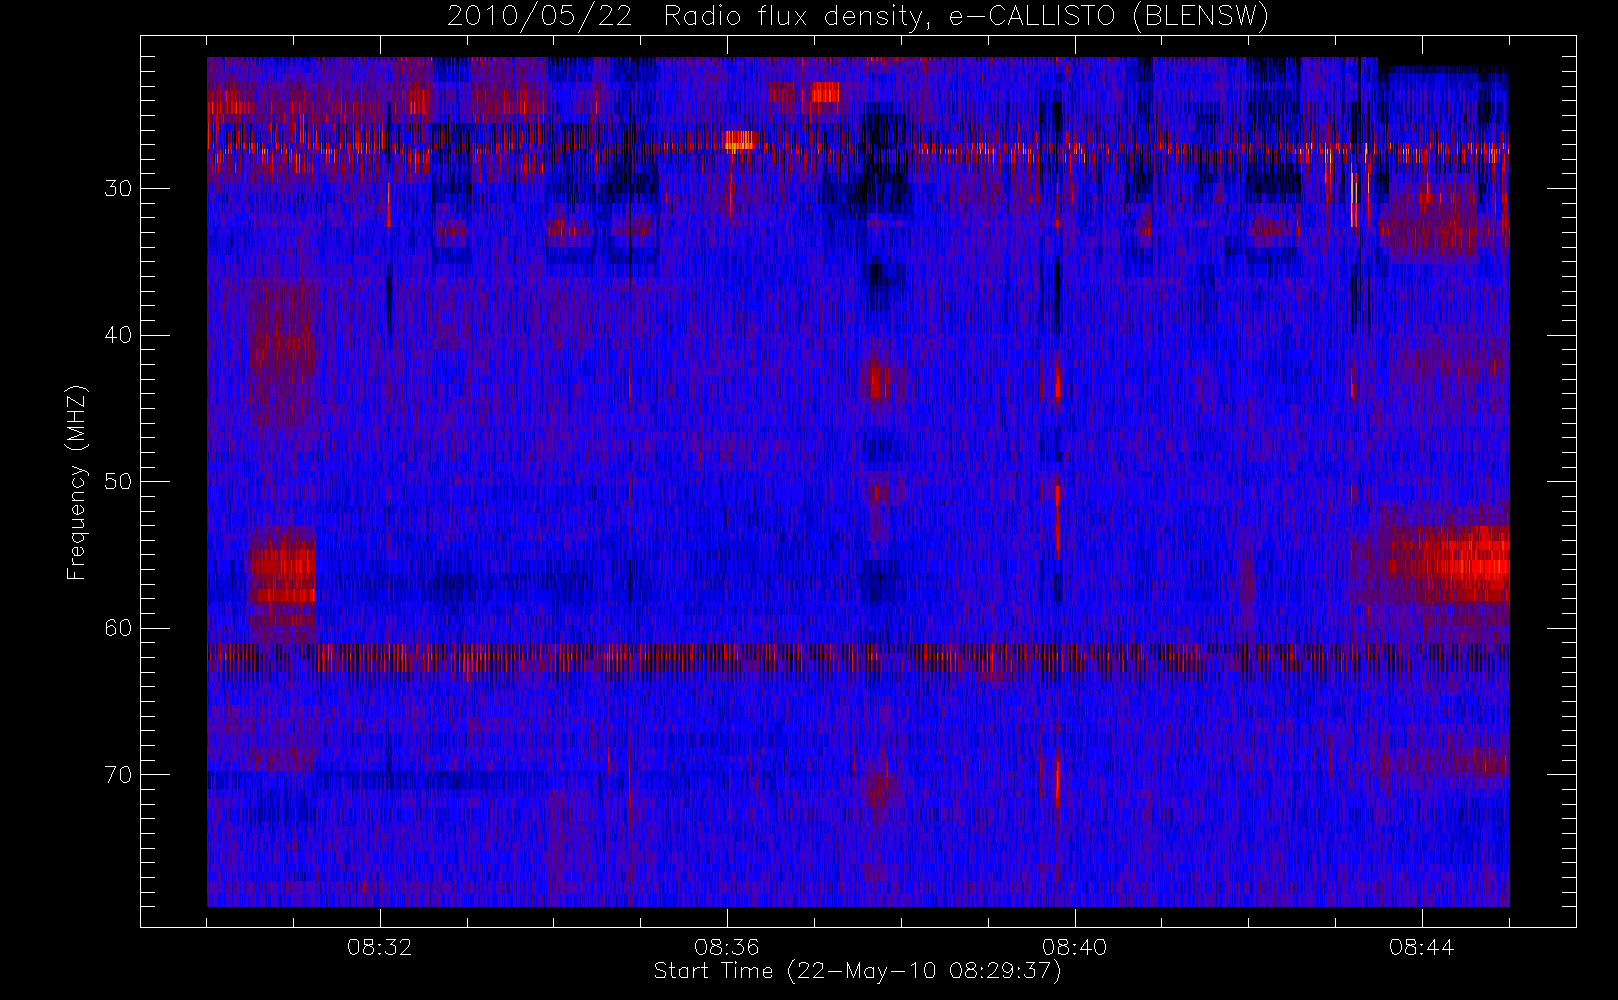This screenshot has height=1000, width=1618.
Task: Click the 08:36 time axis label
Action: click(x=727, y=947)
